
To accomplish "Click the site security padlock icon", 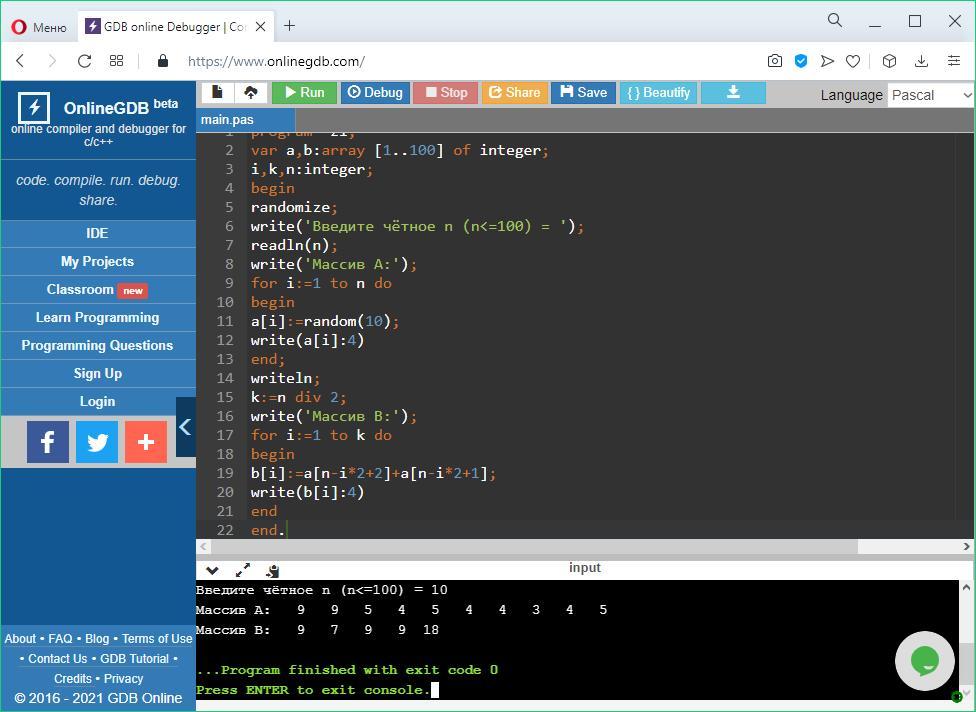I will (163, 60).
